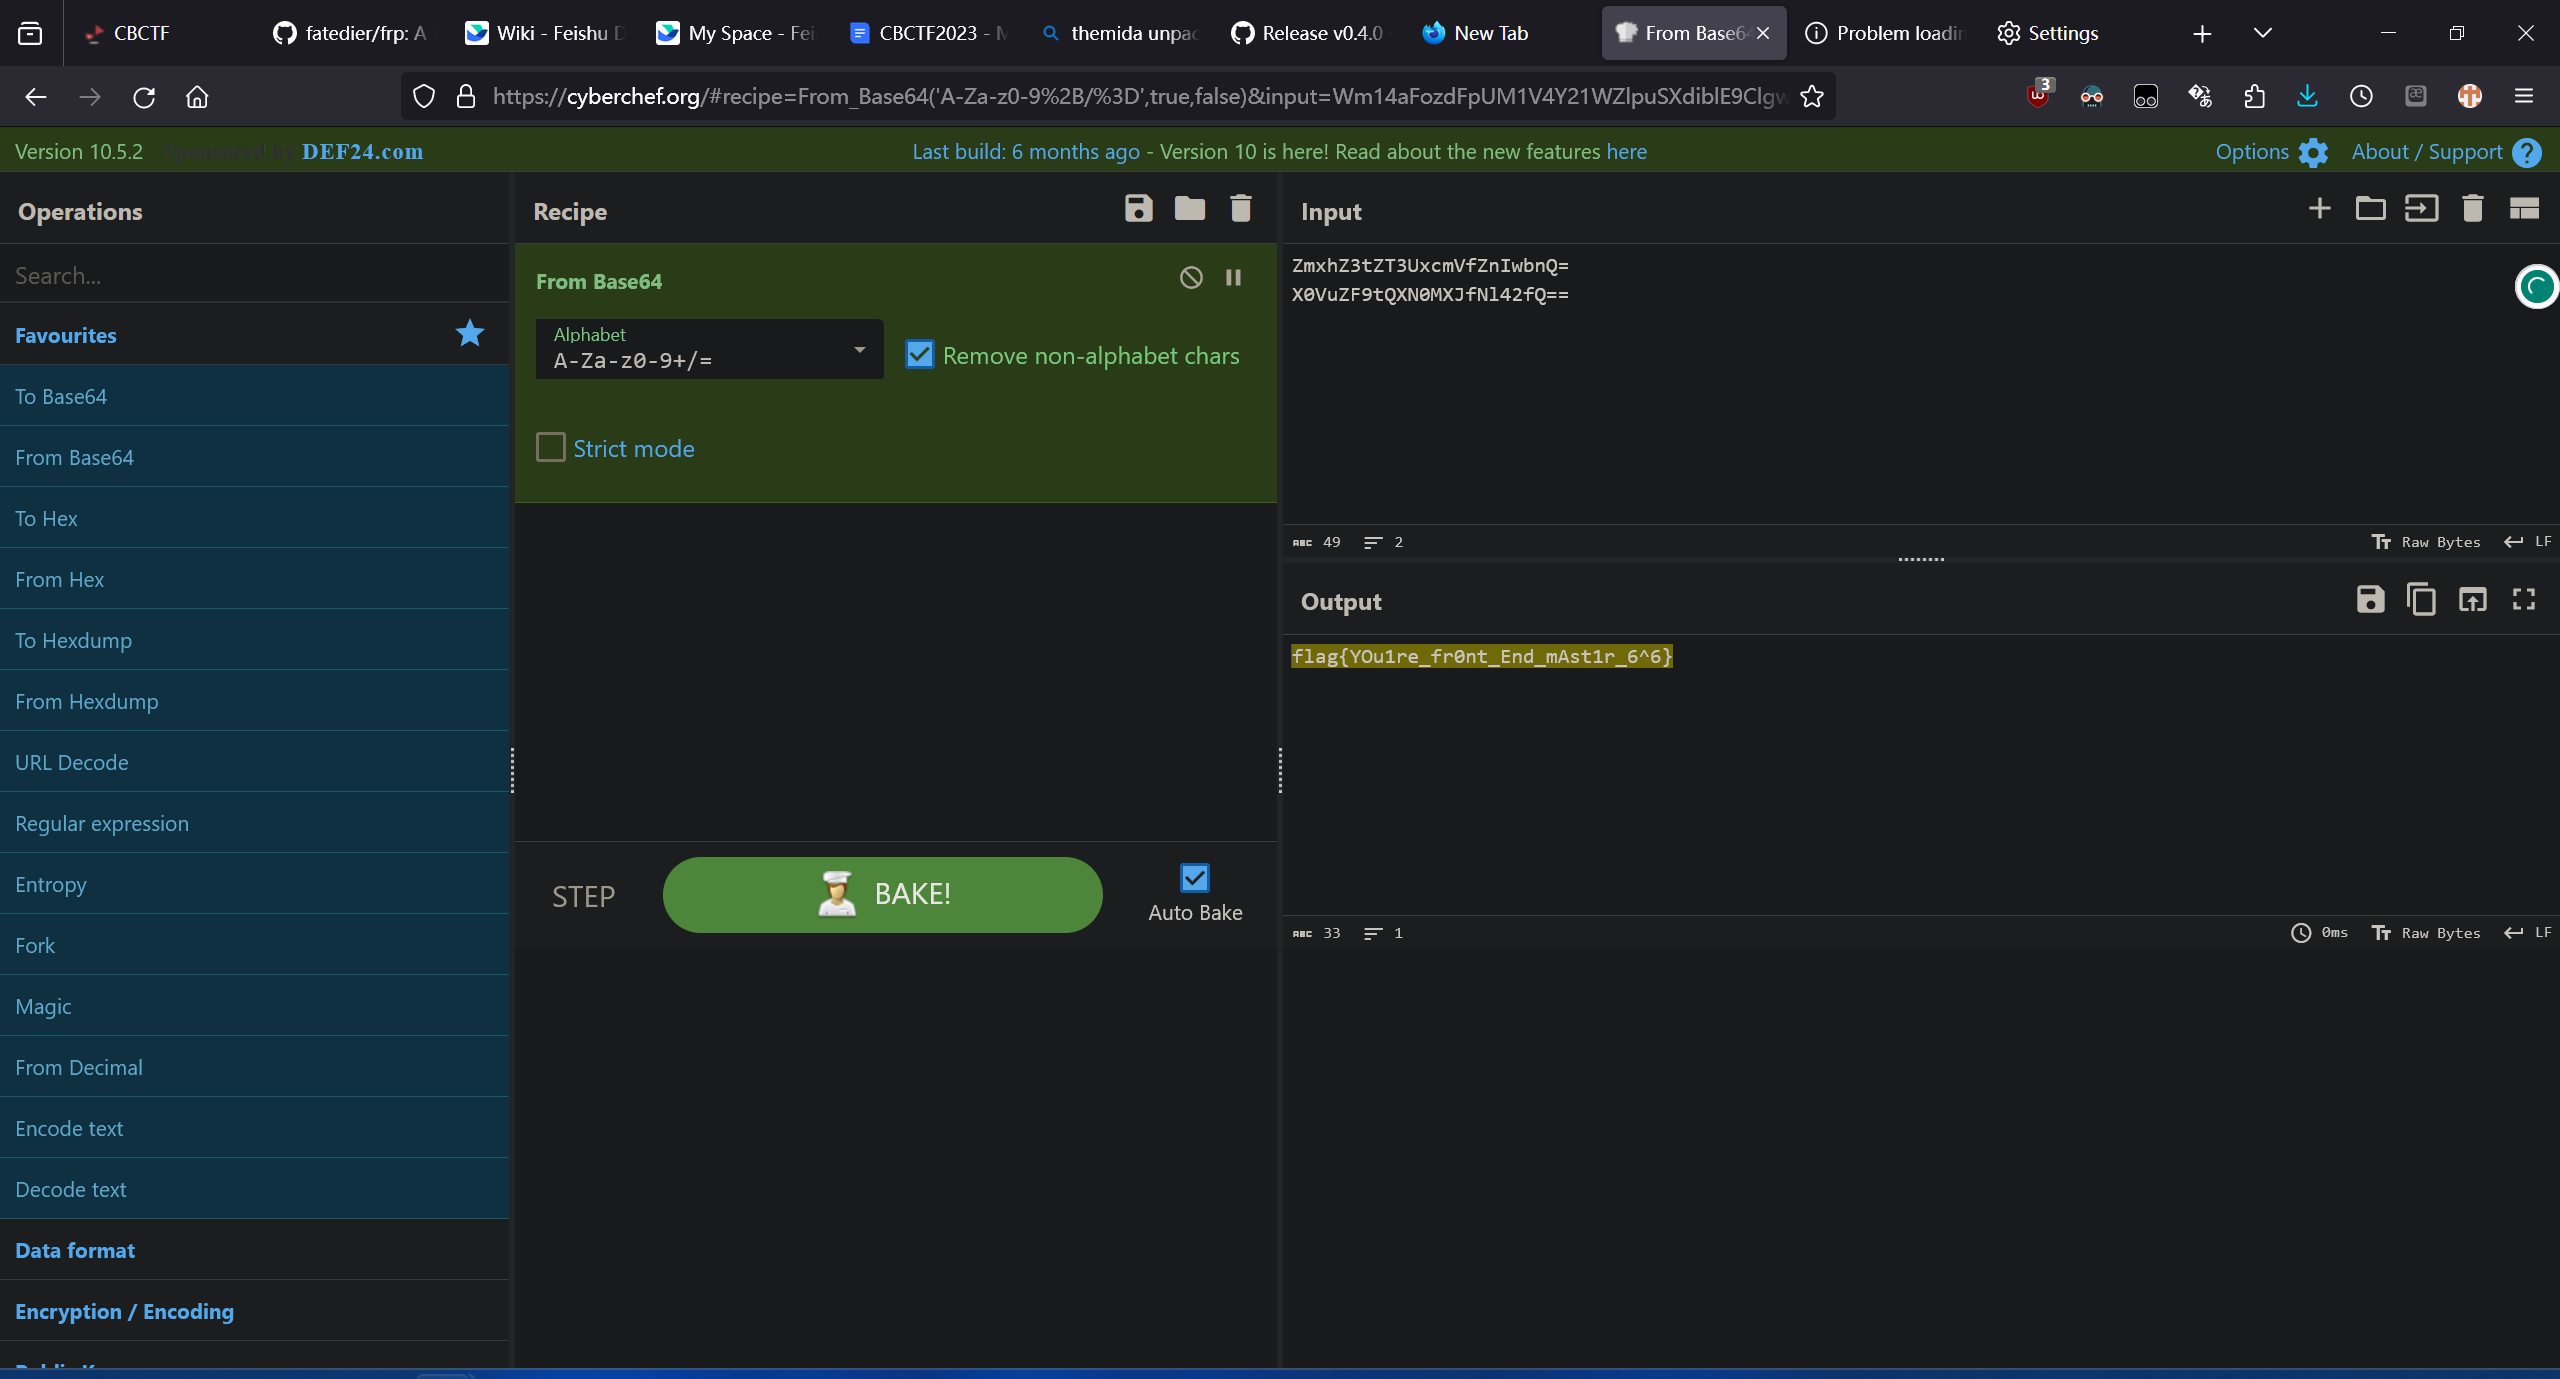
Task: Expand Encryption / Encoding section
Action: (x=124, y=1311)
